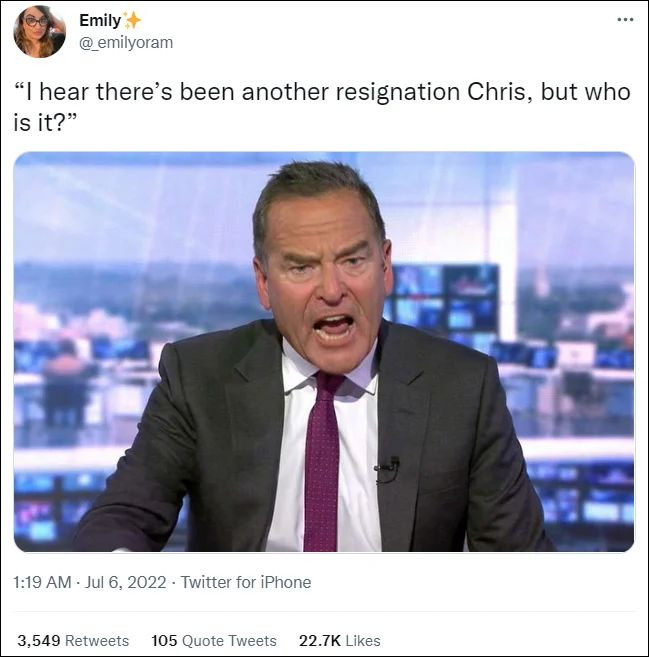Open the Emily display name link
Image resolution: width=649 pixels, height=657 pixels.
tap(100, 20)
